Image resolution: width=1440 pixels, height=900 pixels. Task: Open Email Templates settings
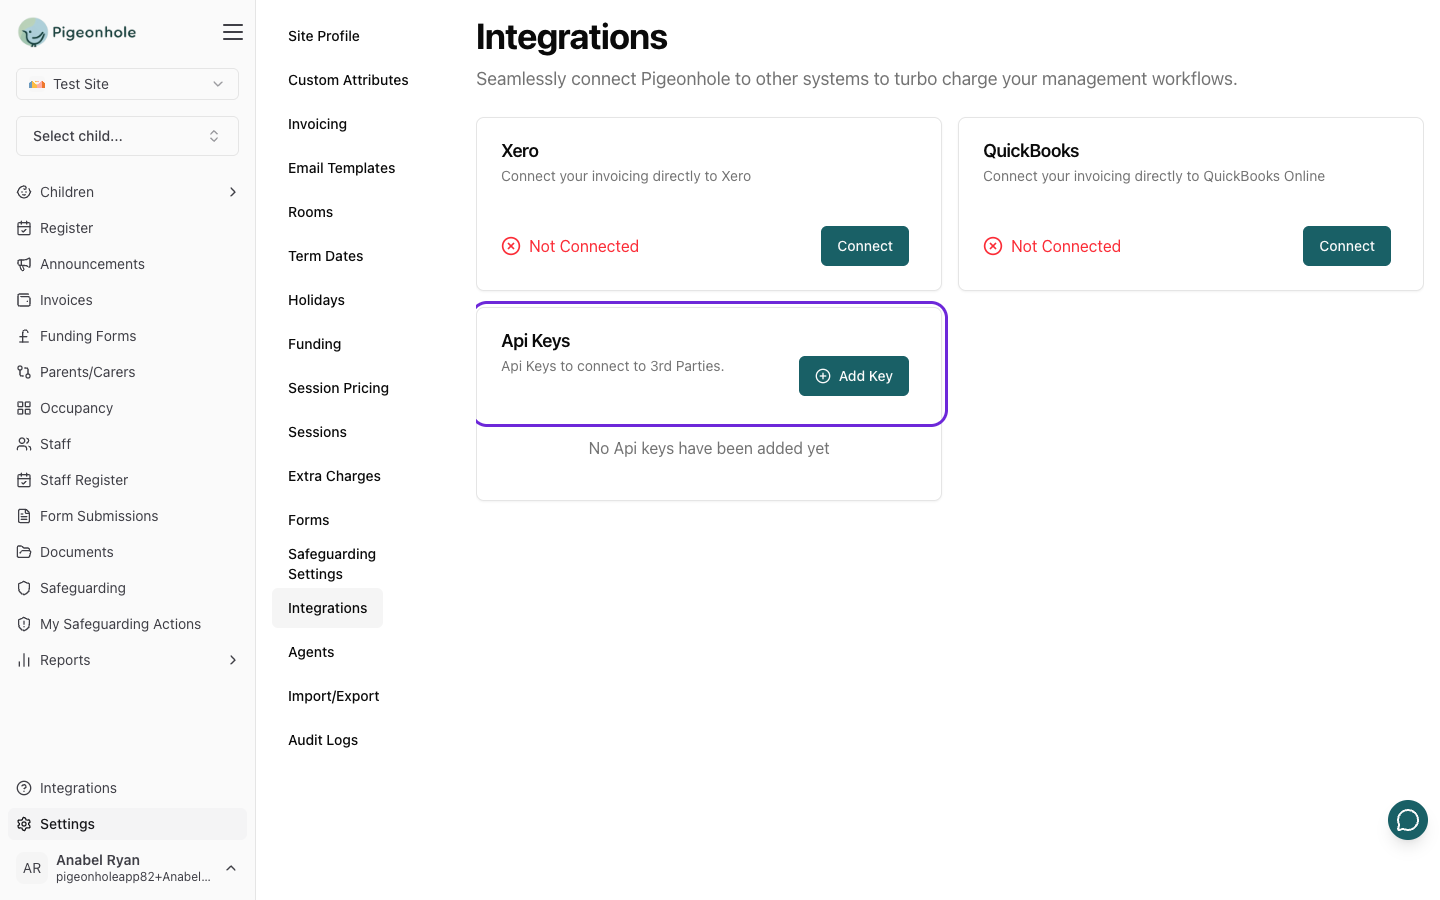point(341,168)
